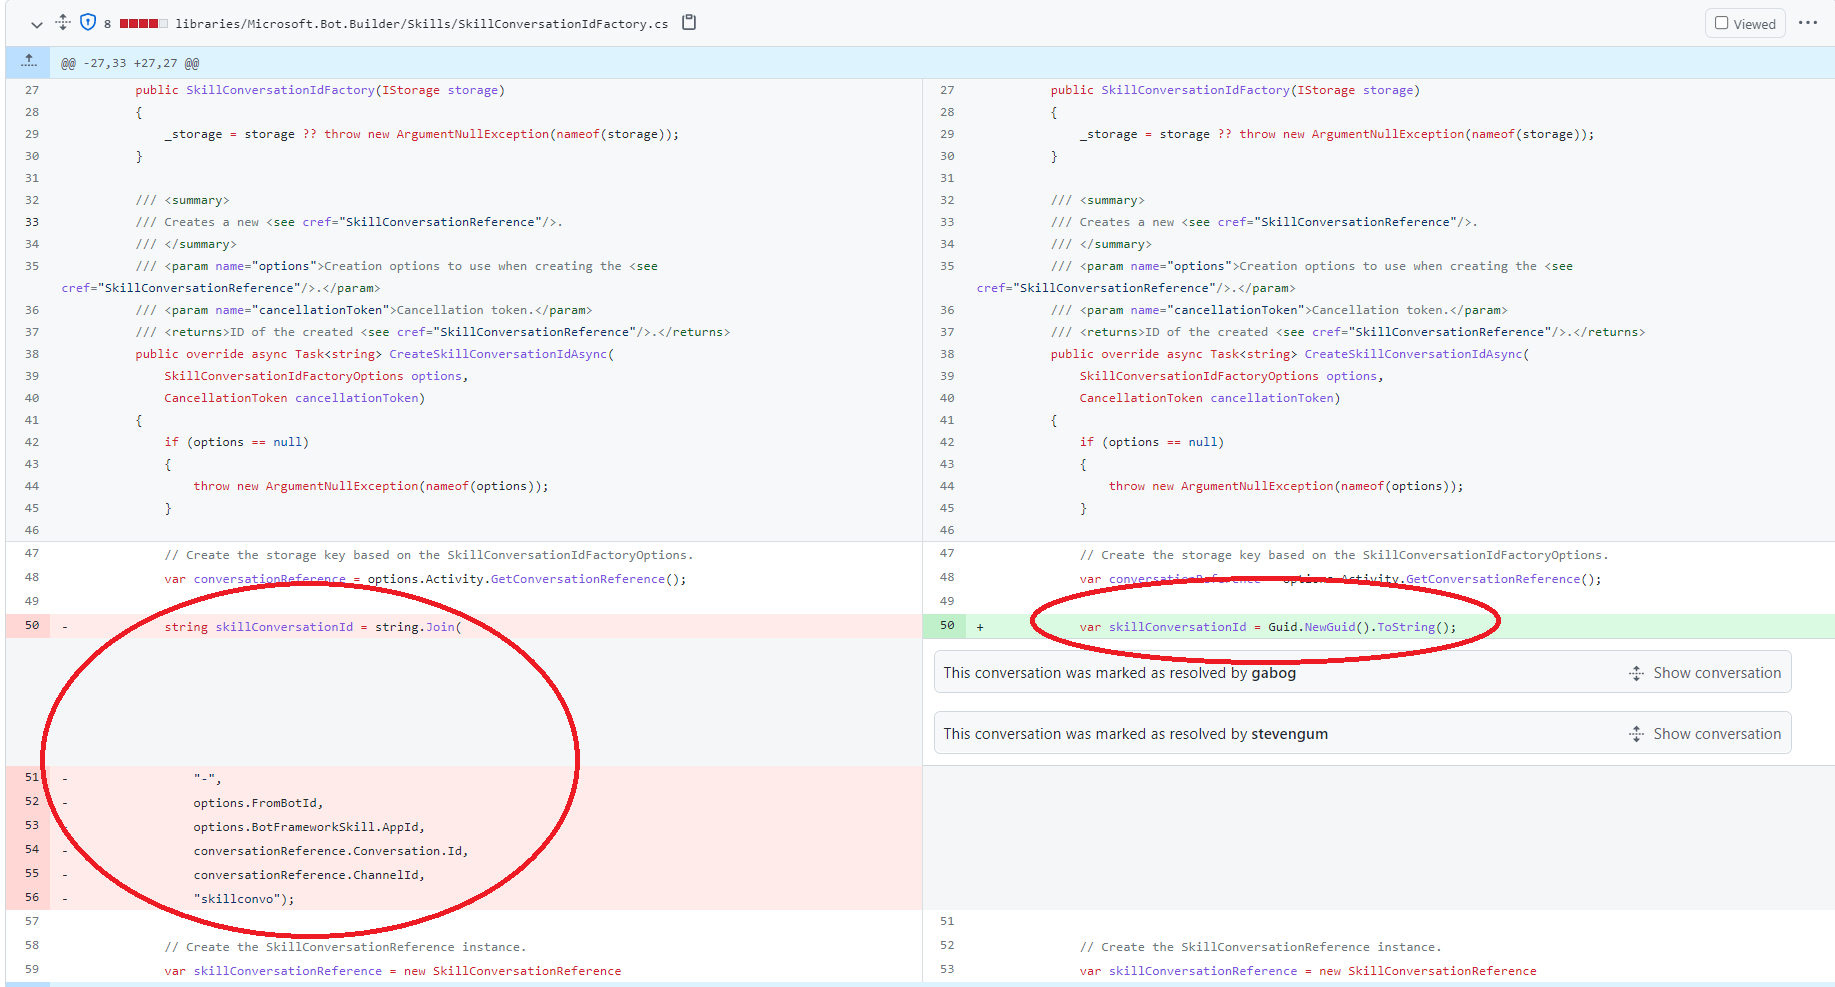Click the drag icon beside second Show conversation
The image size is (1835, 987).
coord(1636,733)
